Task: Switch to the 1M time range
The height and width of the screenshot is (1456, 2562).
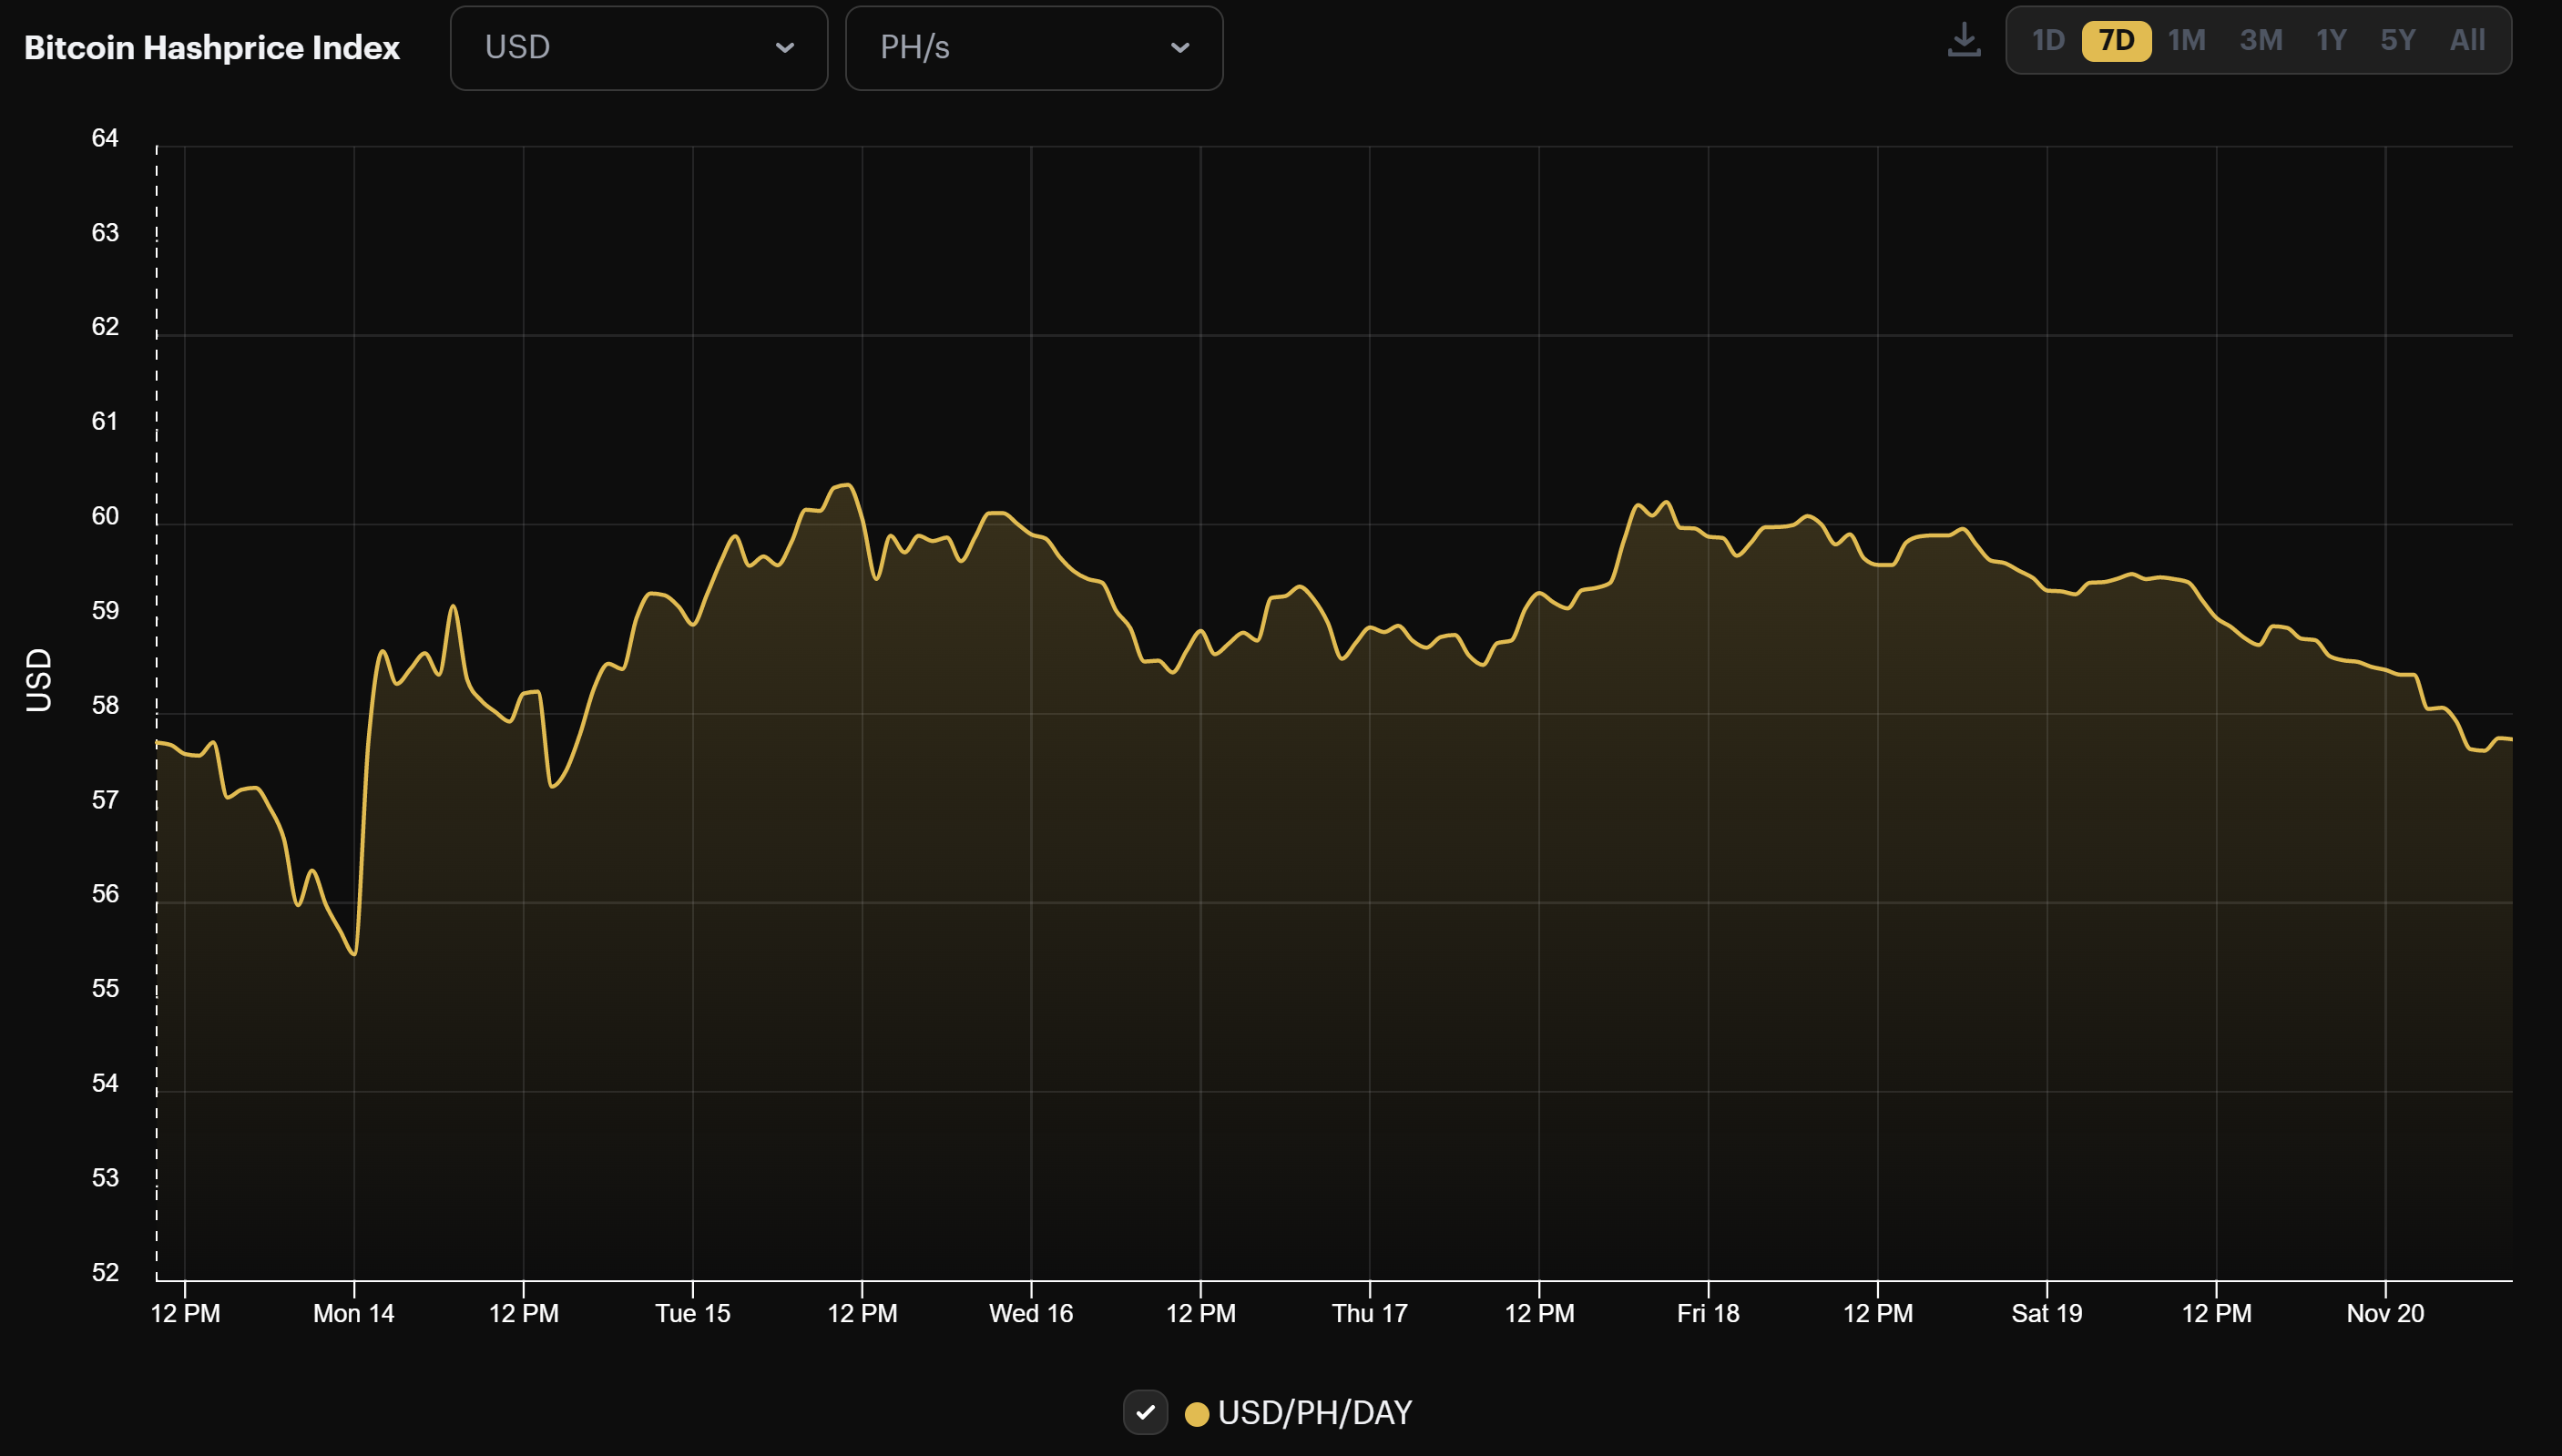Action: (2187, 40)
